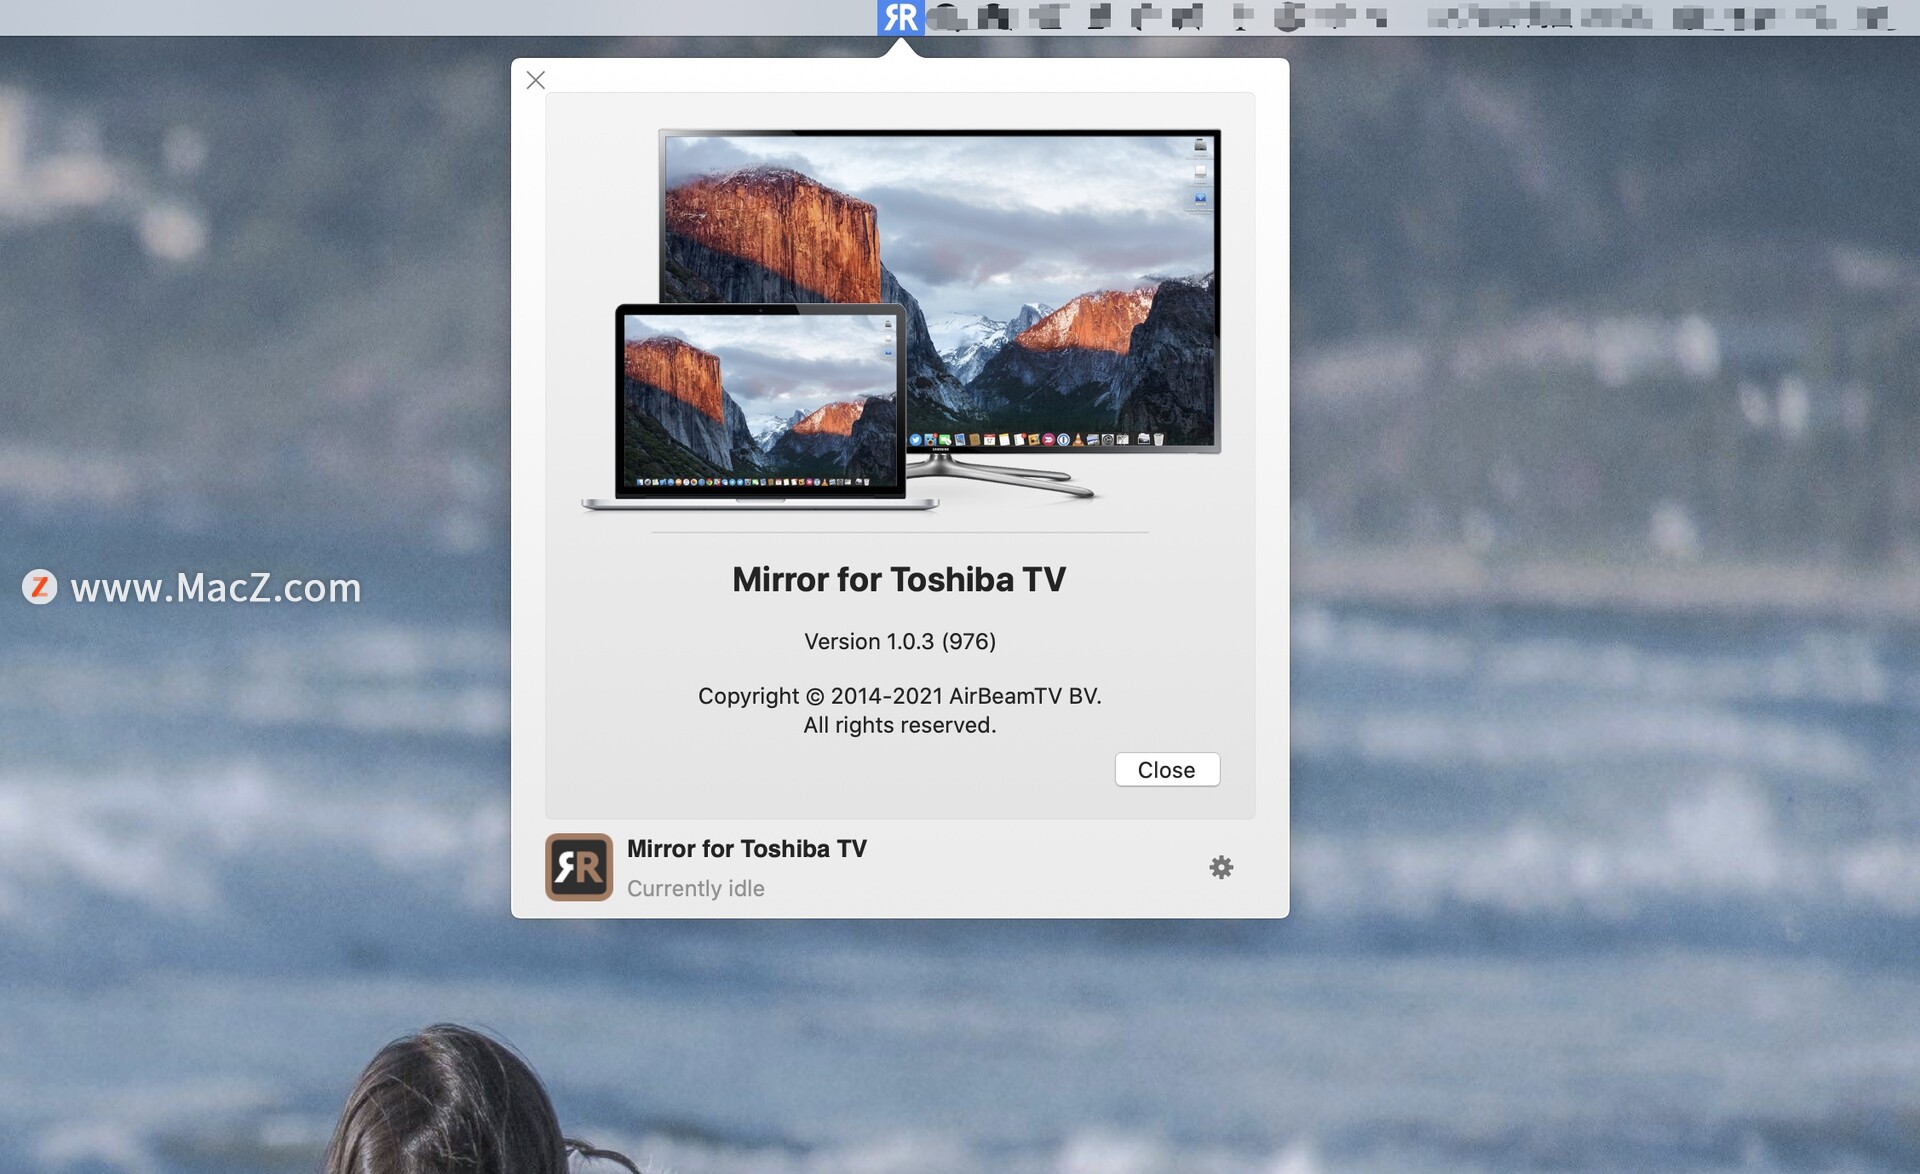Open the settings gear menu
Screen dimensions: 1920x1174
1221,867
